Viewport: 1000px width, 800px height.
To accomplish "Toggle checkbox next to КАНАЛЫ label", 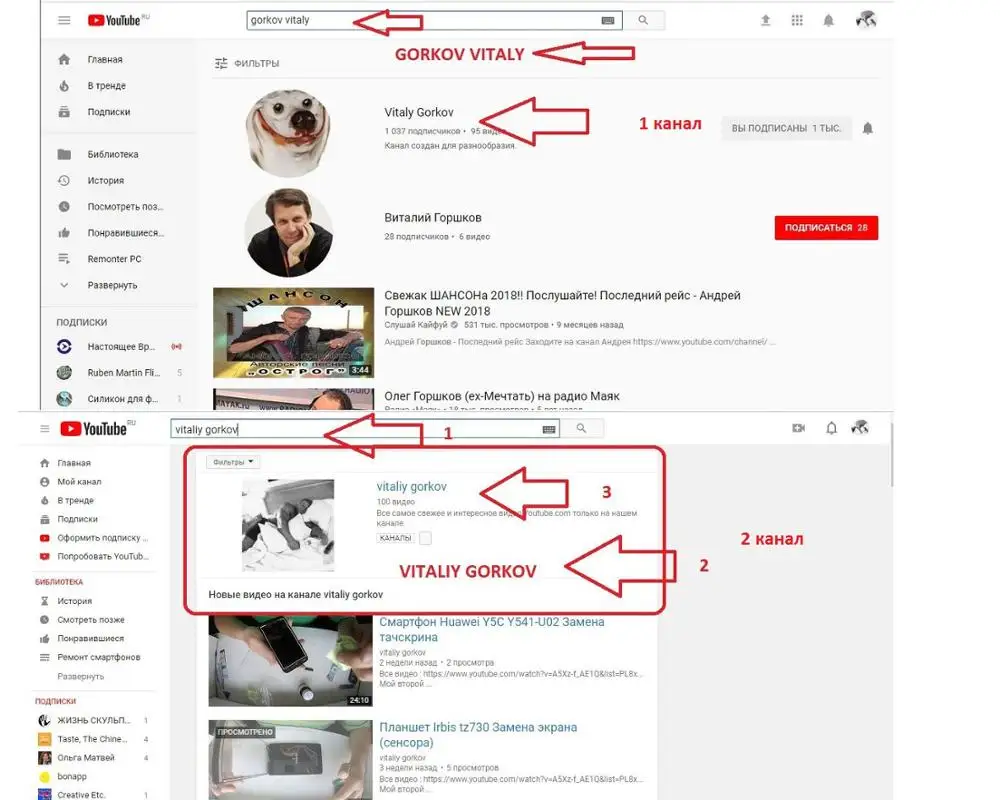I will 425,538.
